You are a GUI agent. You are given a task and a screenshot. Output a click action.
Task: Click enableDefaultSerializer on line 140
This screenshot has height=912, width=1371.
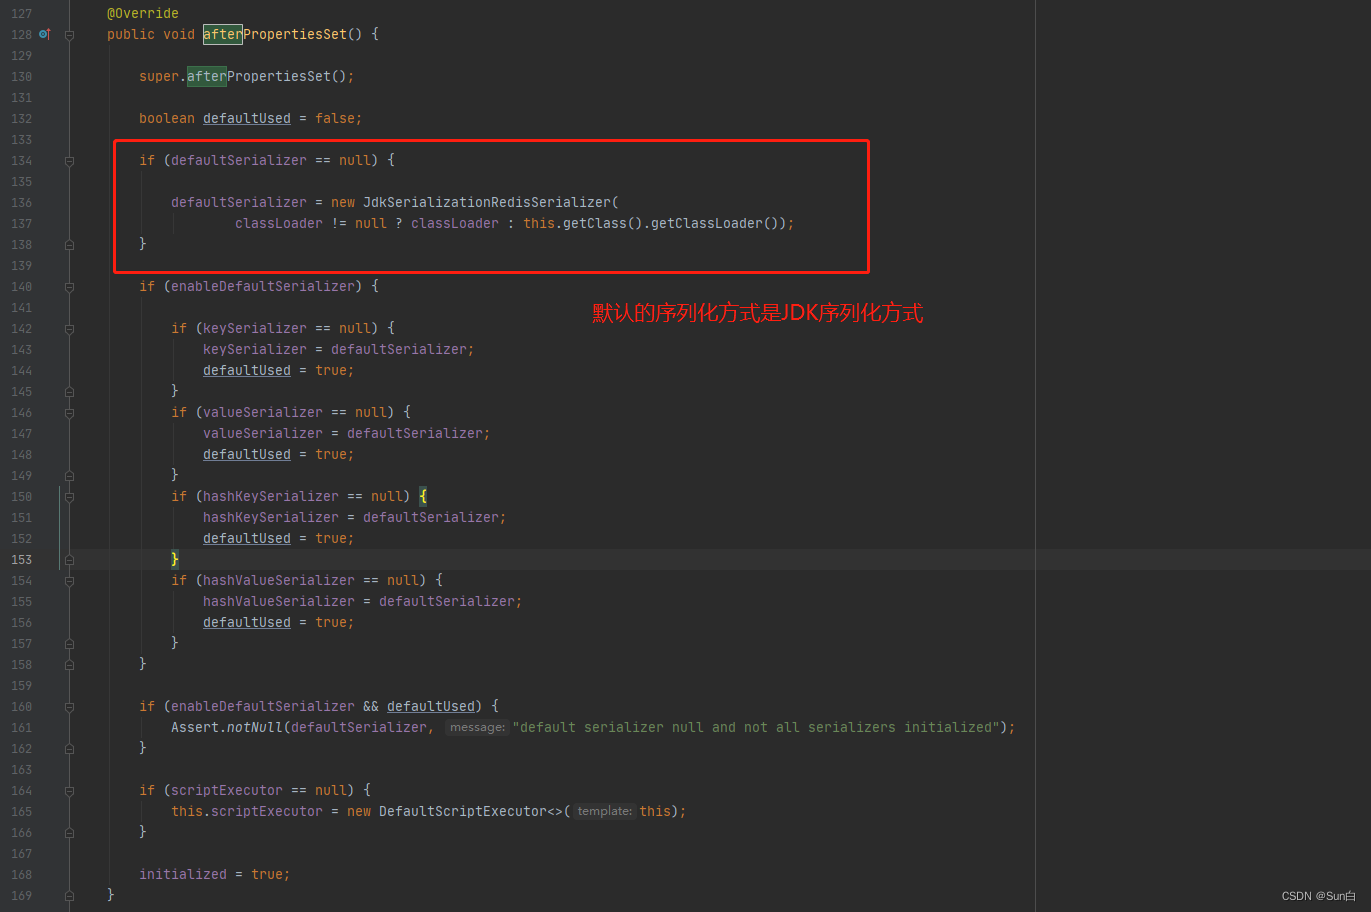(x=263, y=286)
